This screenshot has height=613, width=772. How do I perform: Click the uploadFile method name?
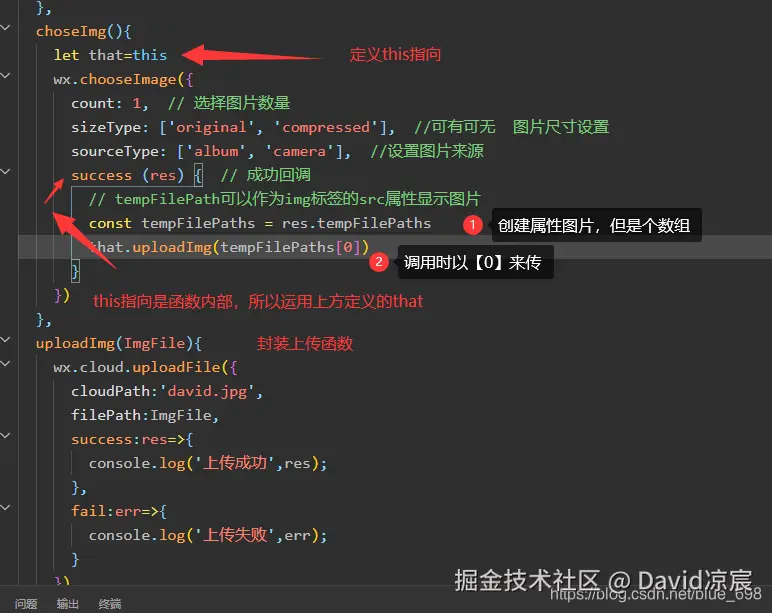[x=176, y=367]
